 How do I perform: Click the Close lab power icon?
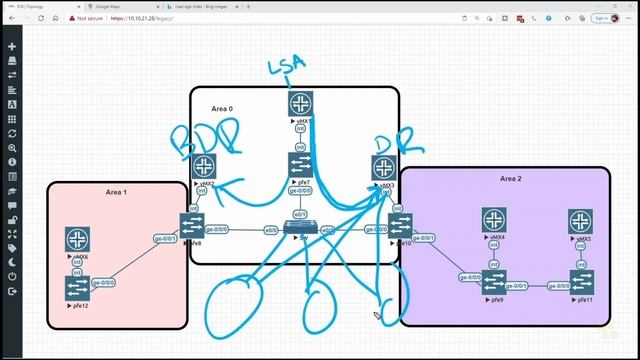click(x=12, y=277)
